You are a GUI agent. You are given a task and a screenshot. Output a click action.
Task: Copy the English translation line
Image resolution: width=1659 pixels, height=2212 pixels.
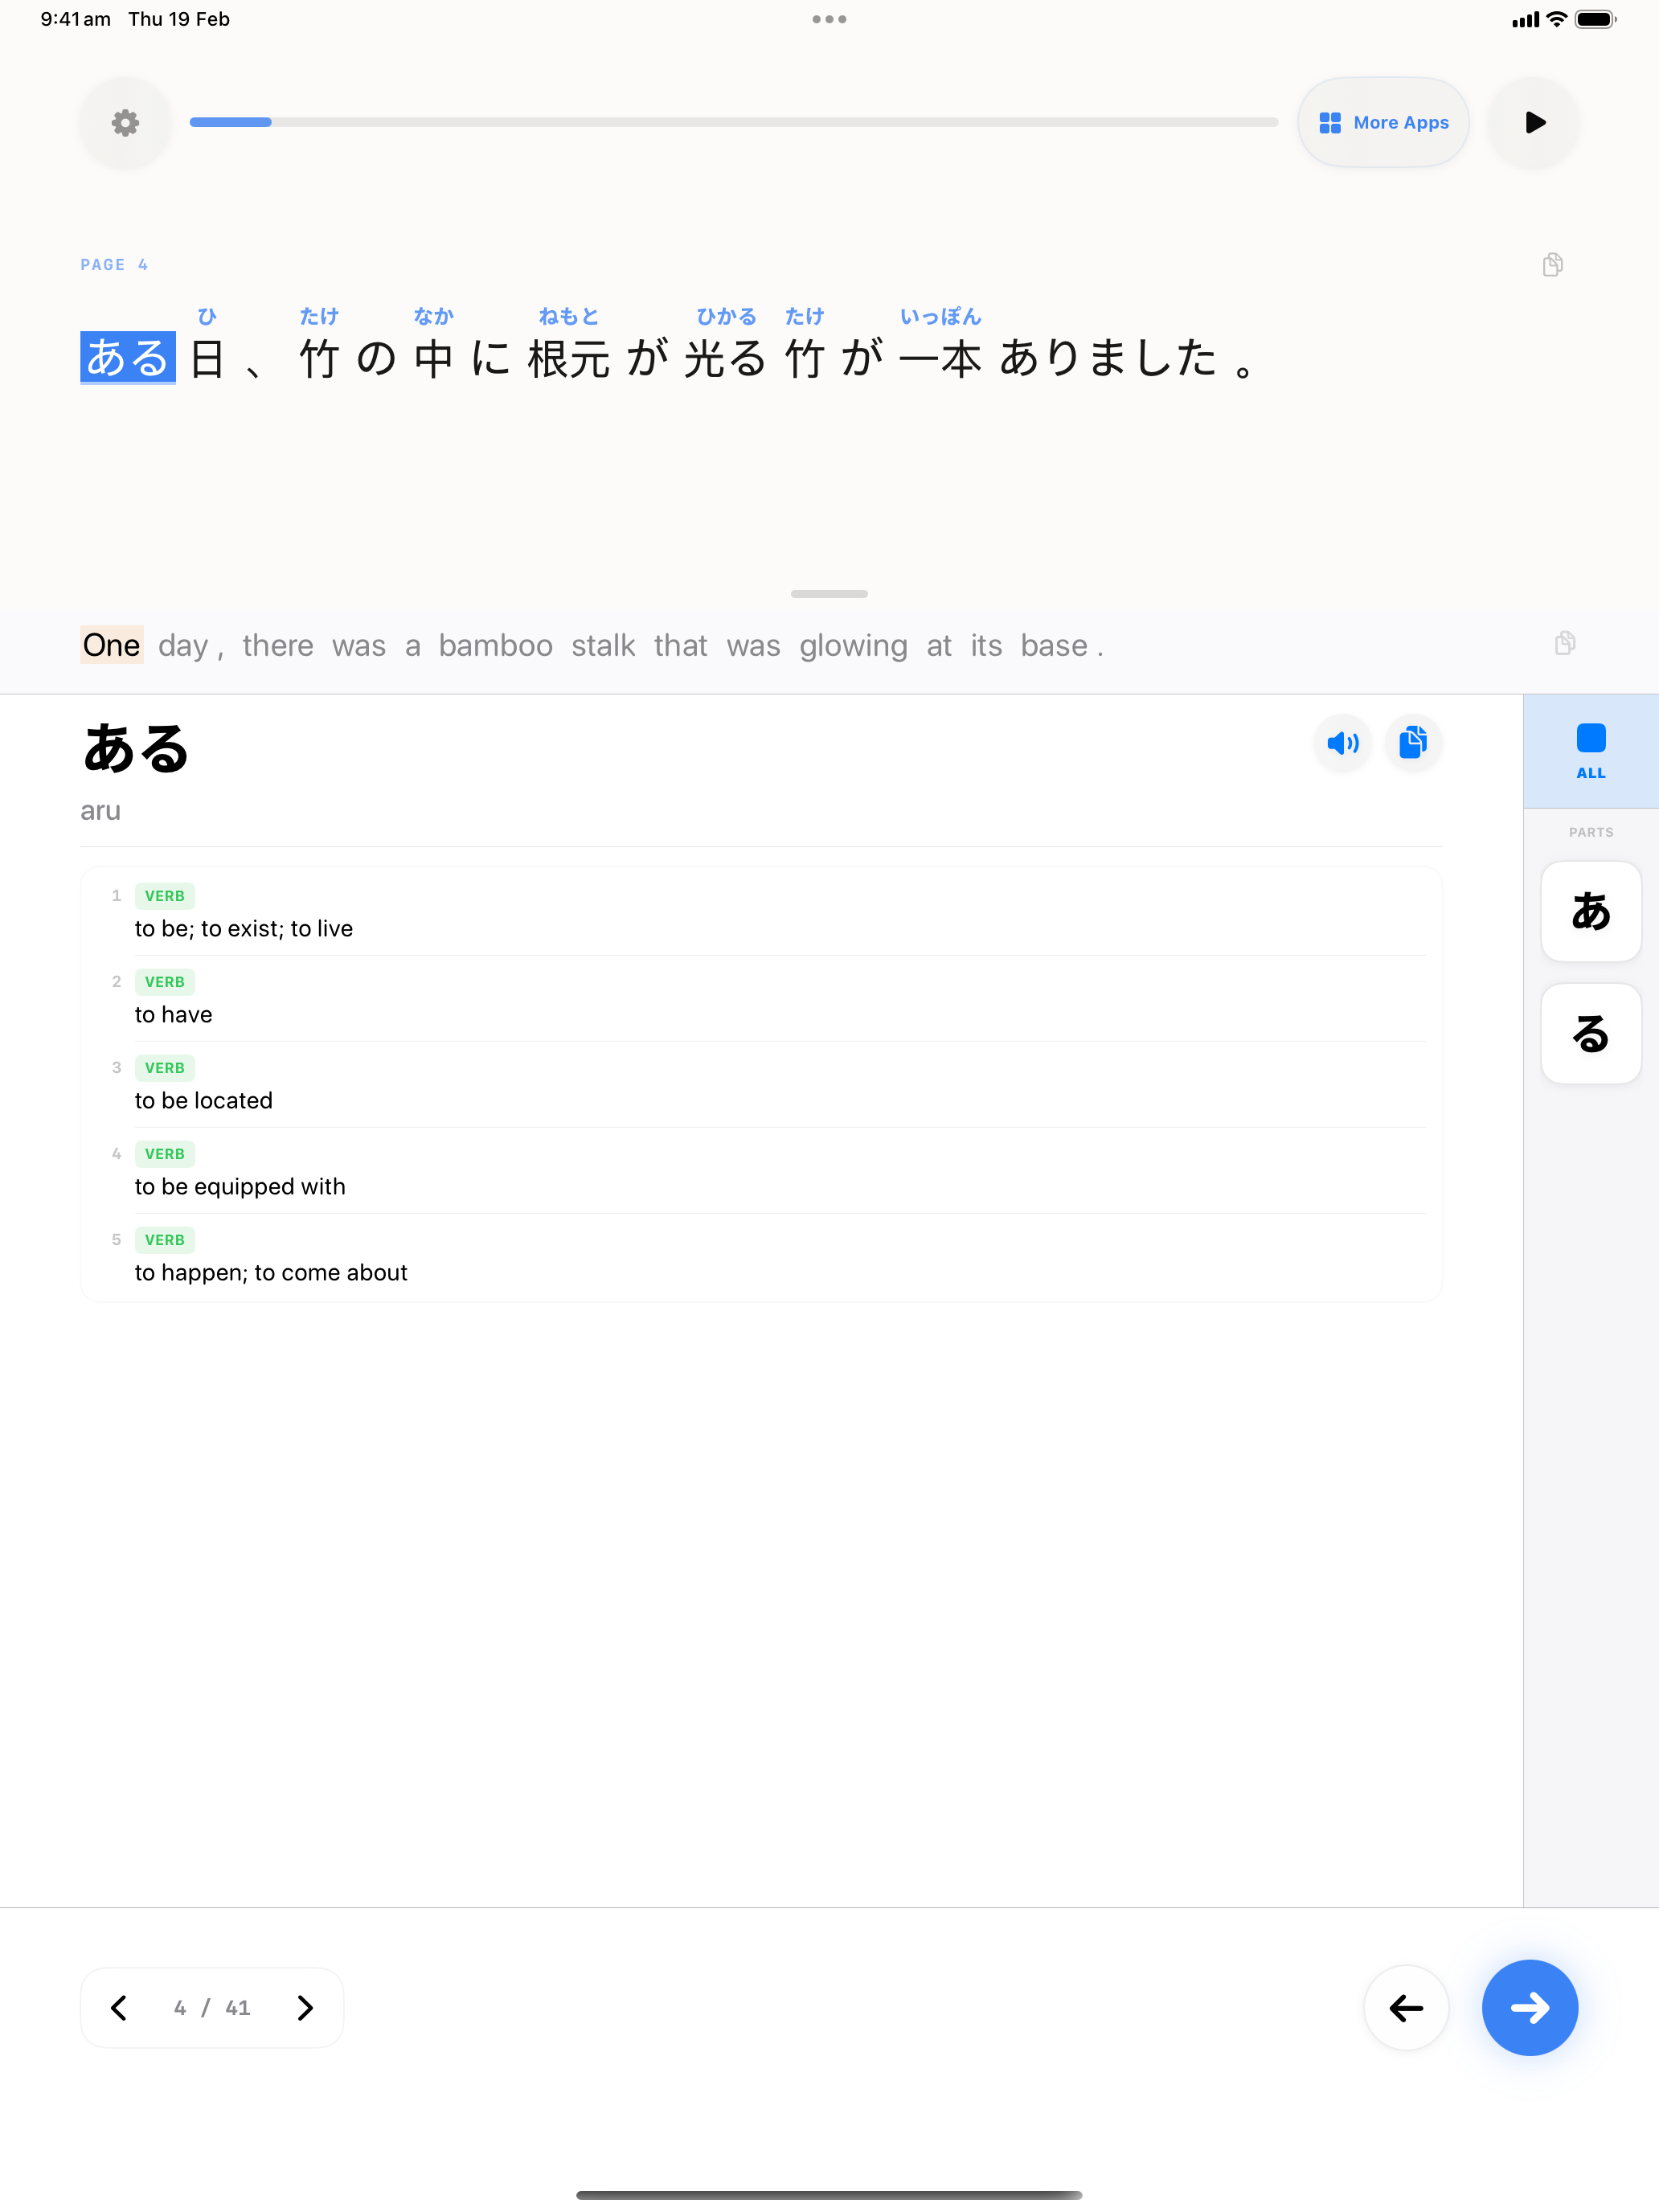(x=1565, y=643)
